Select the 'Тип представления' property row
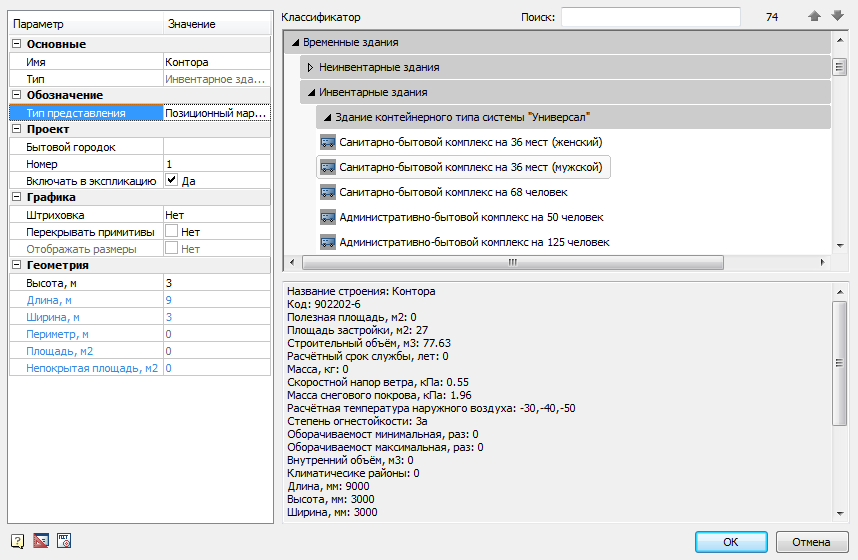The height and width of the screenshot is (560, 858). tap(85, 113)
